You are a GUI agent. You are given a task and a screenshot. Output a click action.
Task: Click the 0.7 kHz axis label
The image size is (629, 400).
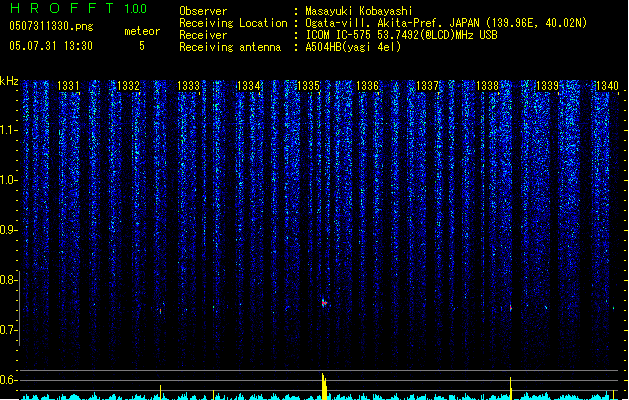pos(8,330)
